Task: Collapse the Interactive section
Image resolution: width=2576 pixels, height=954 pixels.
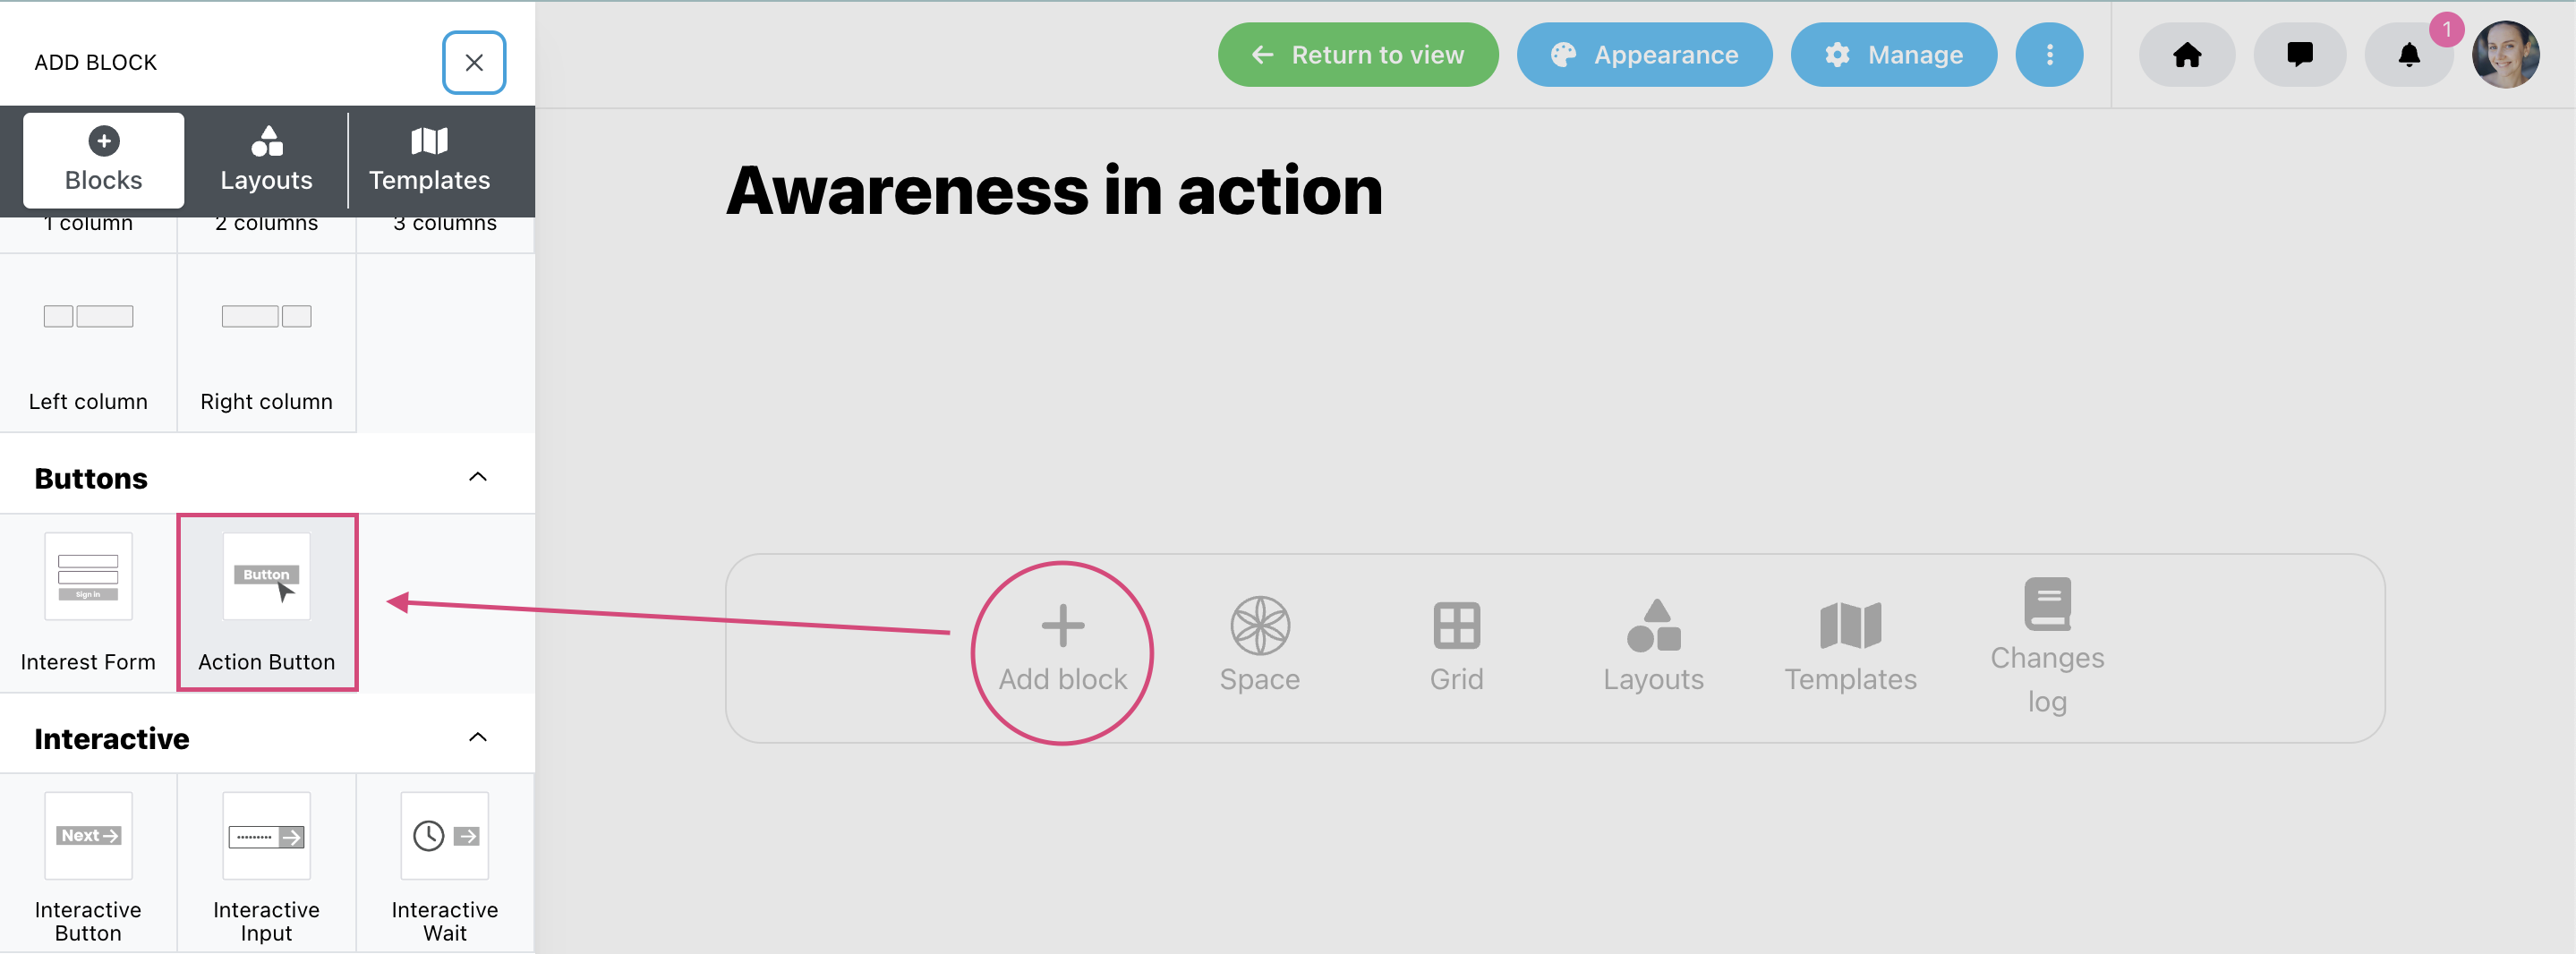Action: coord(478,738)
